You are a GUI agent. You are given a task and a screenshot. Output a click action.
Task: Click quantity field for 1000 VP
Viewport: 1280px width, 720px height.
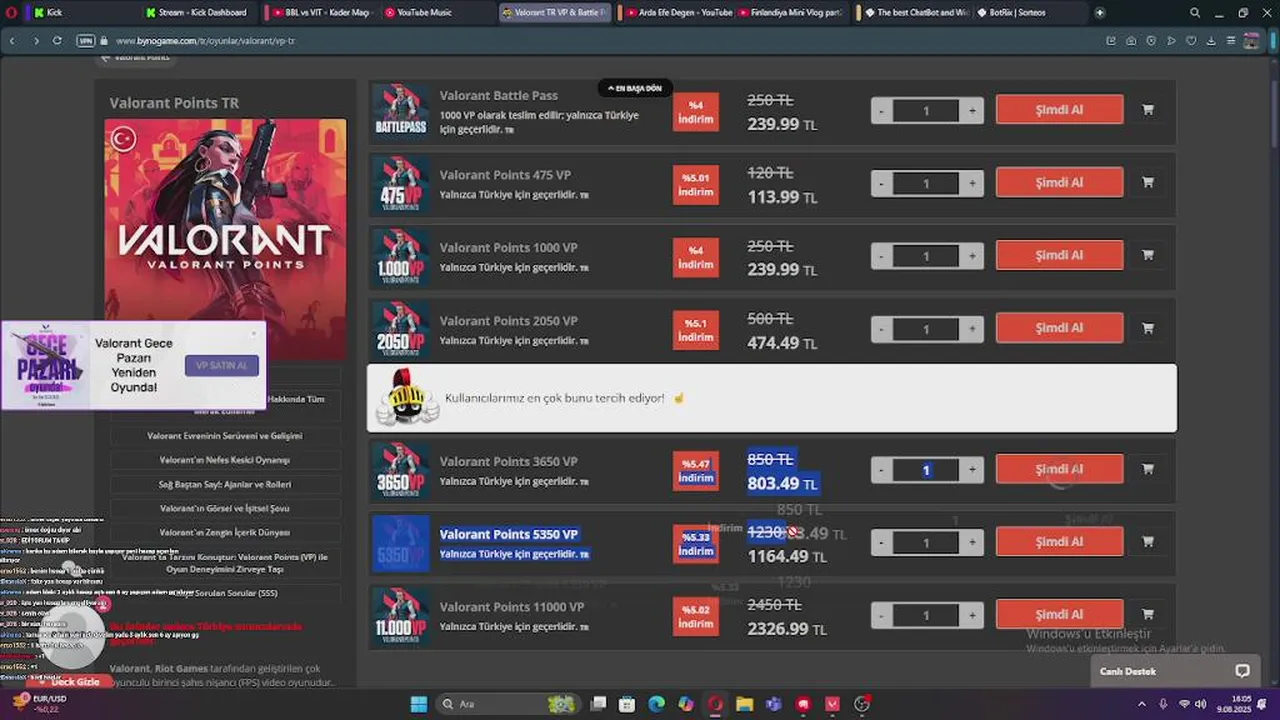926,256
